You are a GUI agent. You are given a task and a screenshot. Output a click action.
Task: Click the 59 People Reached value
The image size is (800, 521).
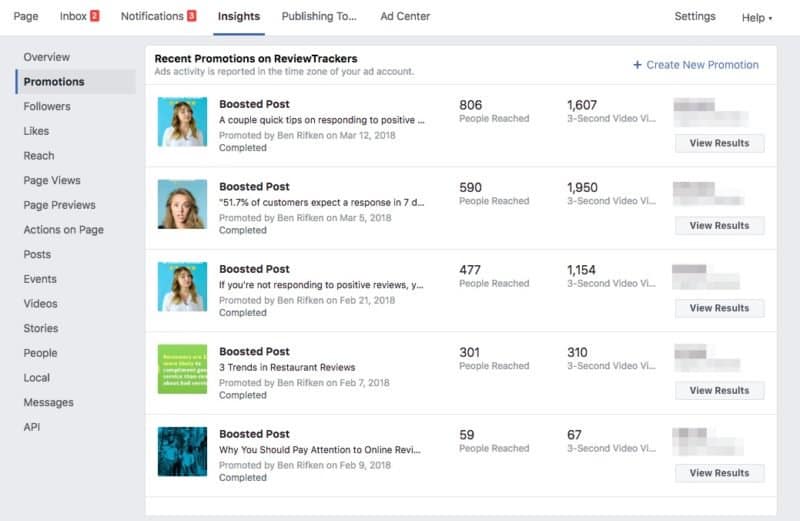(x=467, y=435)
